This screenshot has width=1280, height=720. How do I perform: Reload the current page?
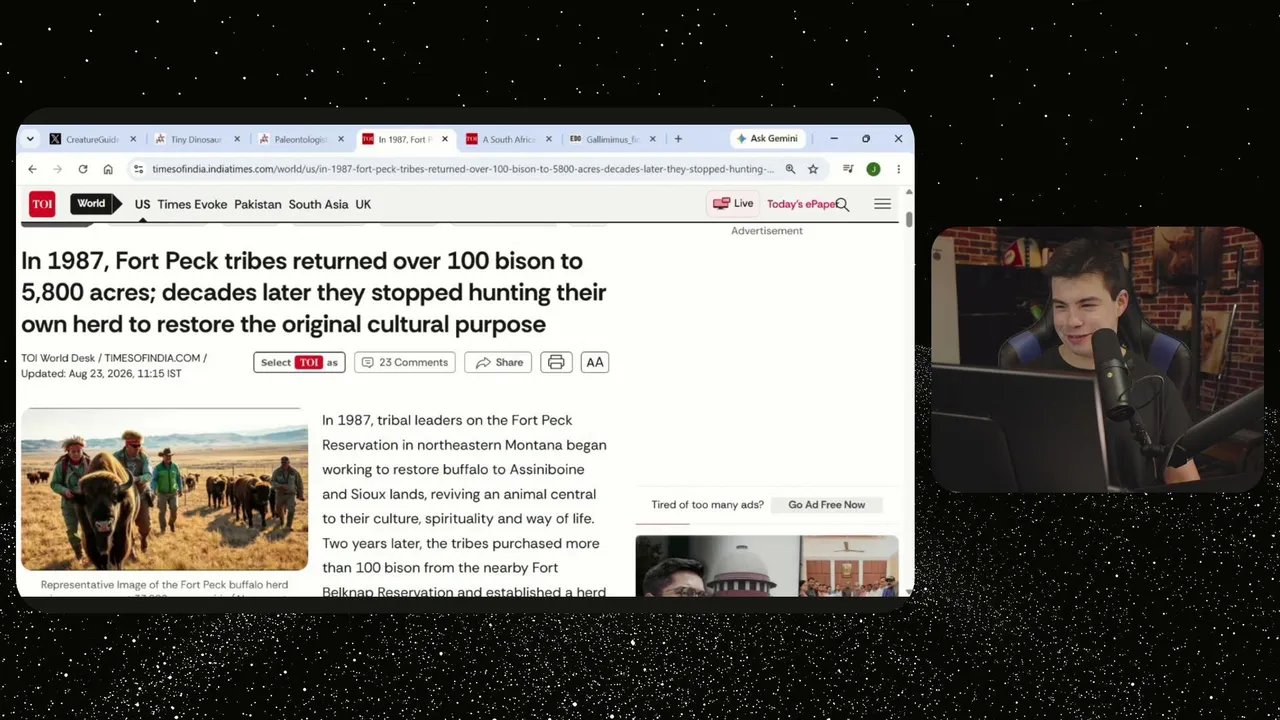coord(83,169)
